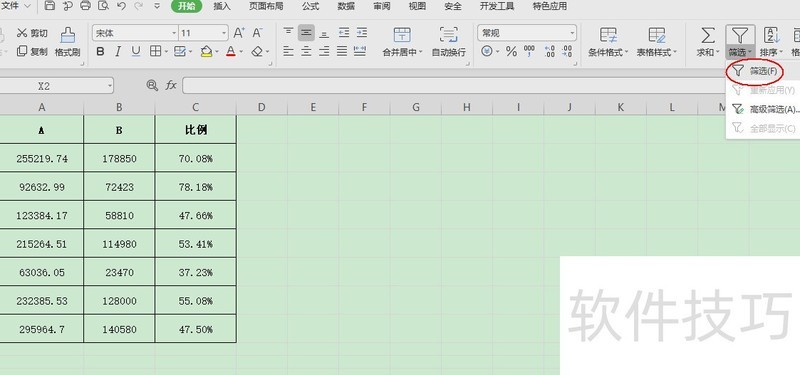Image resolution: width=800 pixels, height=375 pixels.
Task: Click the Auto Wrap (自动换行) icon
Action: click(448, 35)
